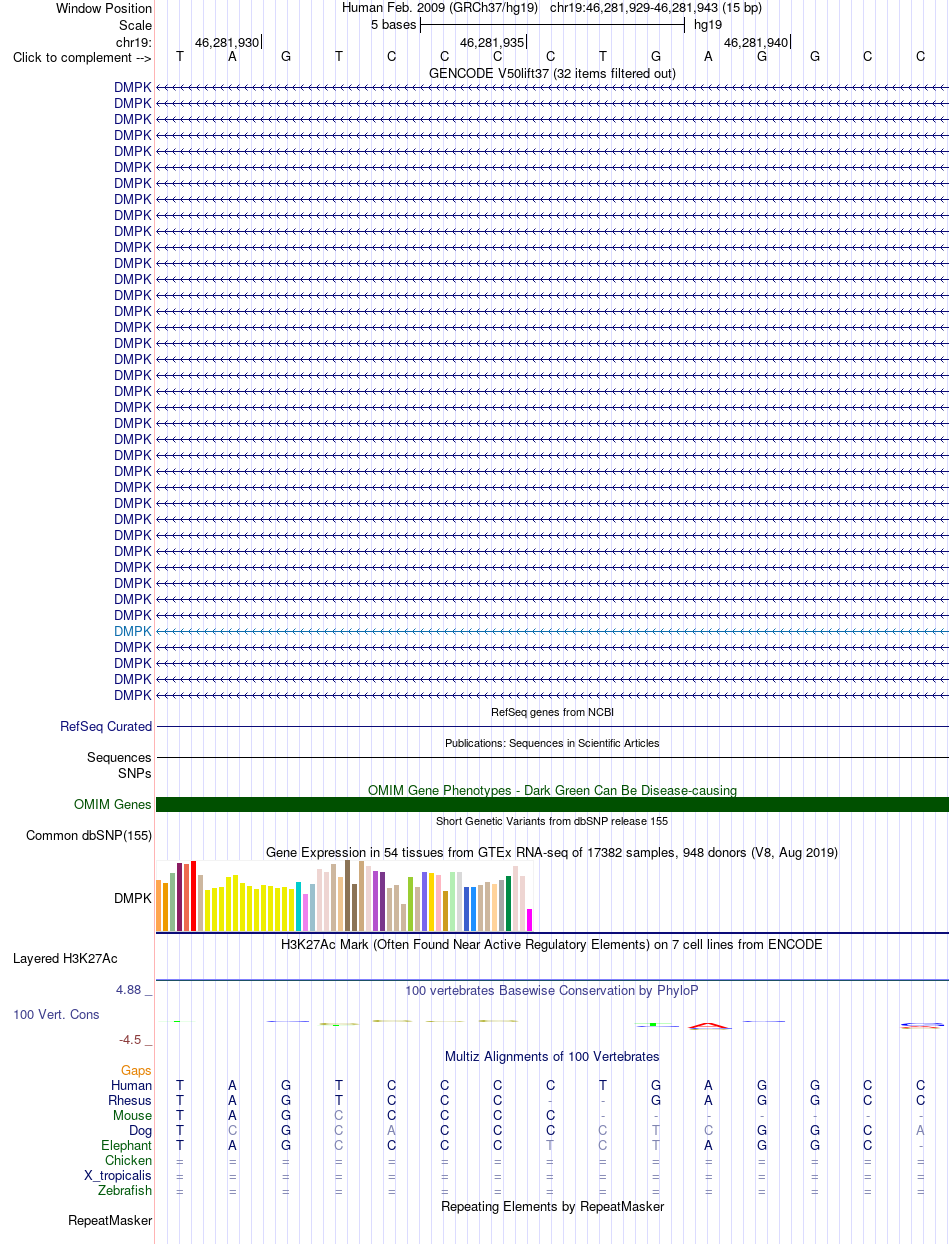Click the dark green bar in the GTEx chart
The image size is (950, 1244).
tap(509, 903)
